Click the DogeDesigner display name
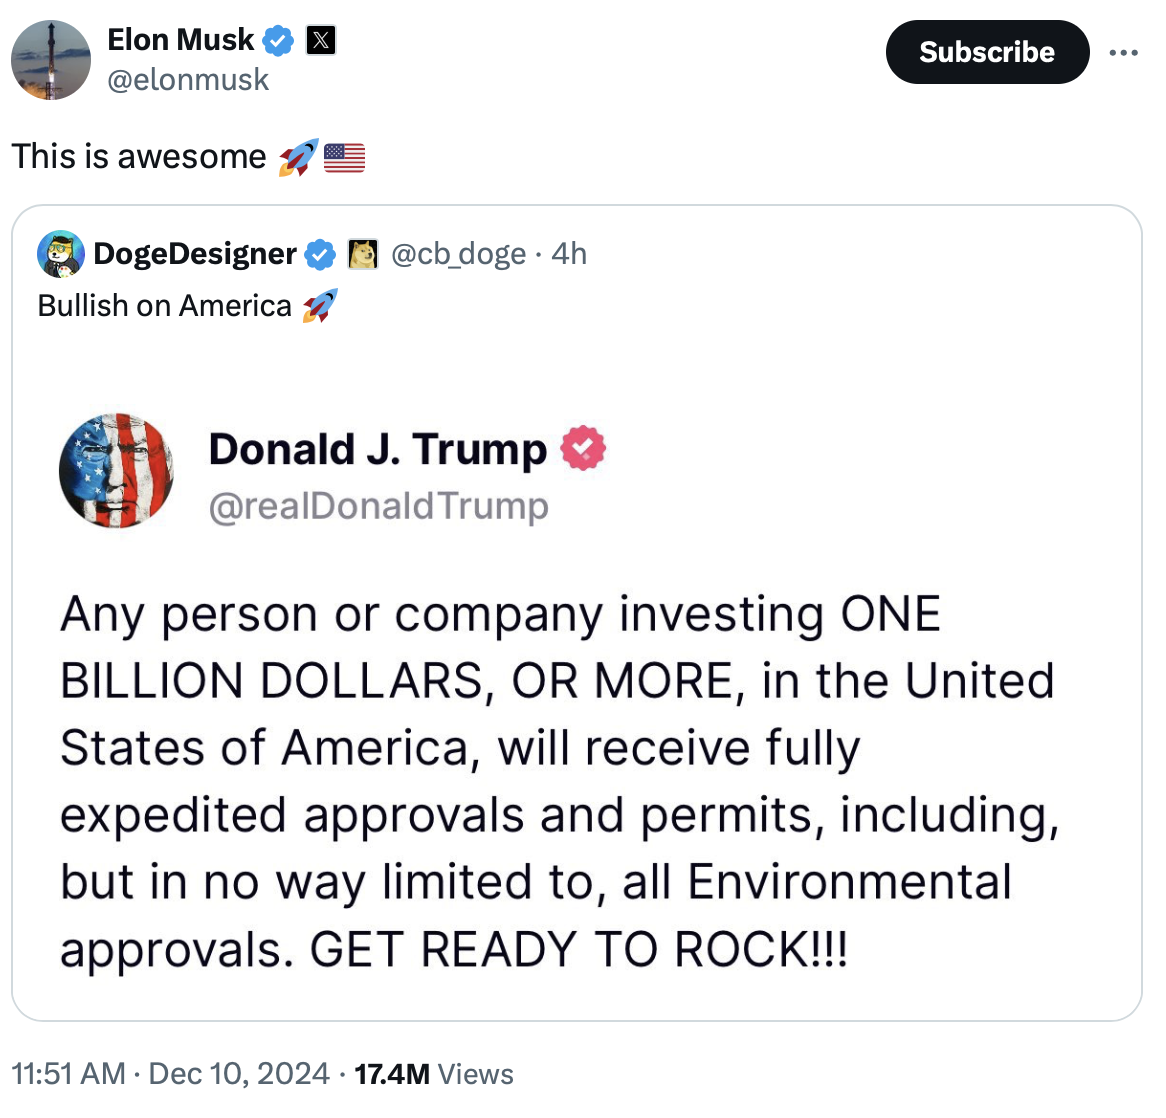 coord(195,254)
